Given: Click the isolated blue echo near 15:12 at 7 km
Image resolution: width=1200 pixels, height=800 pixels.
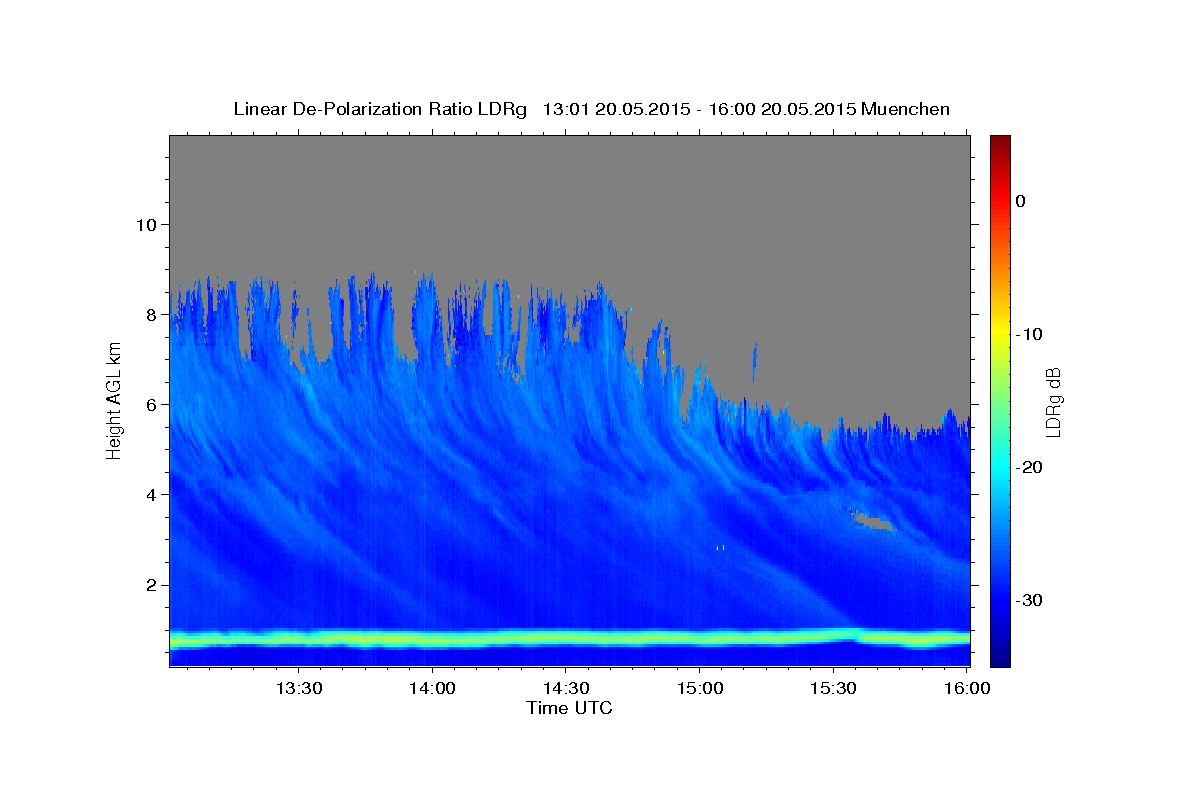Looking at the screenshot, I should pos(755,361).
